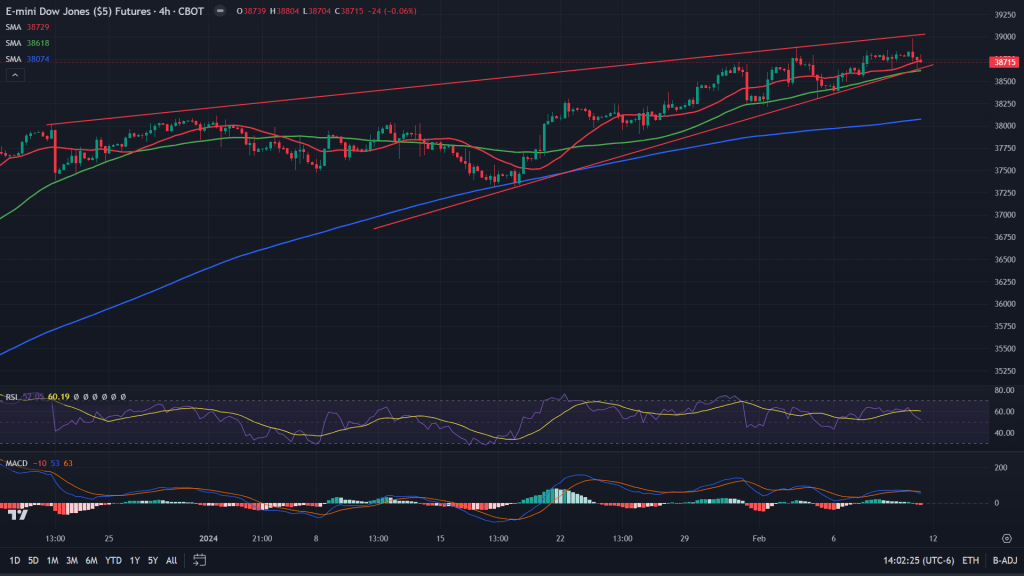The image size is (1024, 576).
Task: Click the TradingView logo icon
Action: click(18, 514)
